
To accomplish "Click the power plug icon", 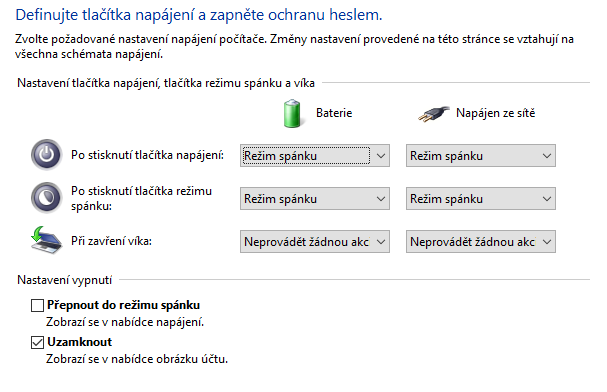I will tap(434, 114).
